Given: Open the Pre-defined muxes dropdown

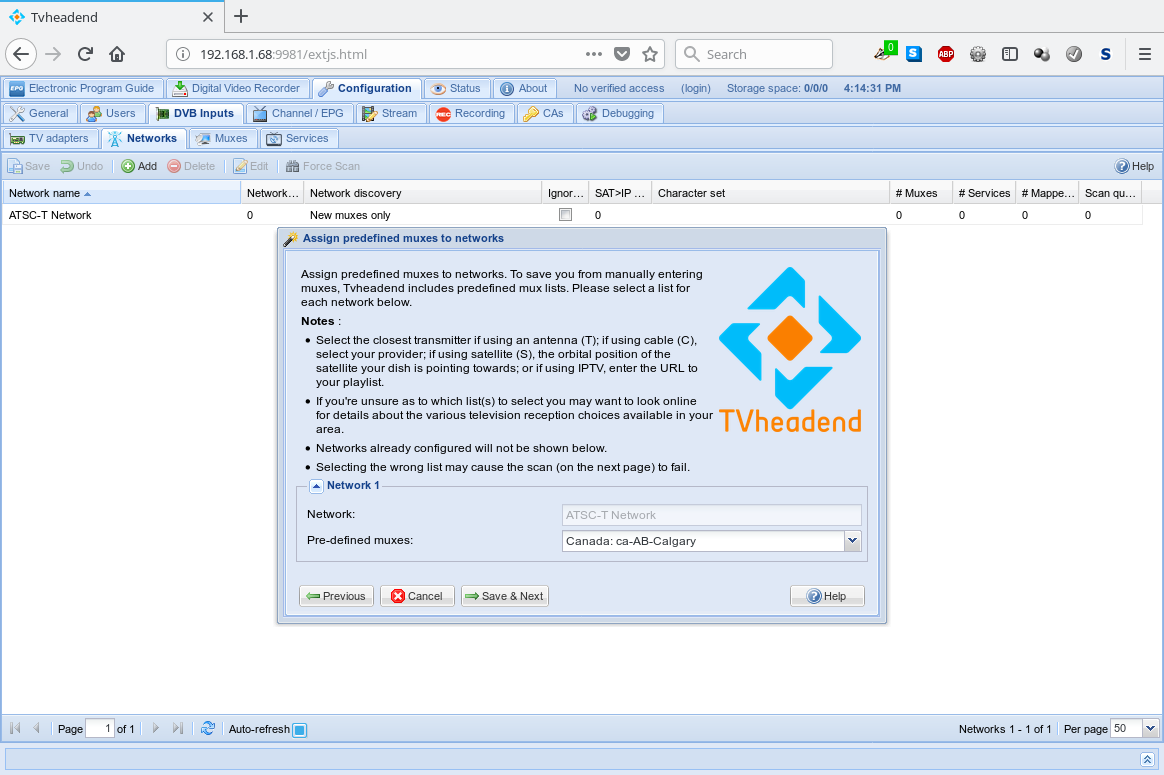Looking at the screenshot, I should (x=852, y=541).
